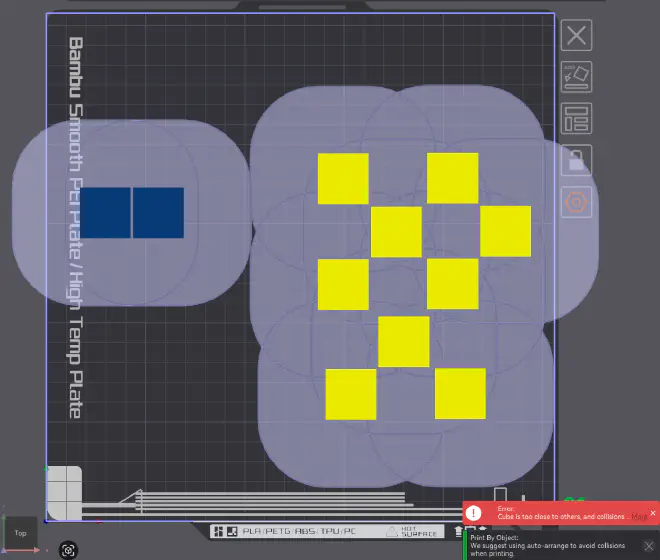
Task: Click 'More' link in error notification
Action: point(638,516)
